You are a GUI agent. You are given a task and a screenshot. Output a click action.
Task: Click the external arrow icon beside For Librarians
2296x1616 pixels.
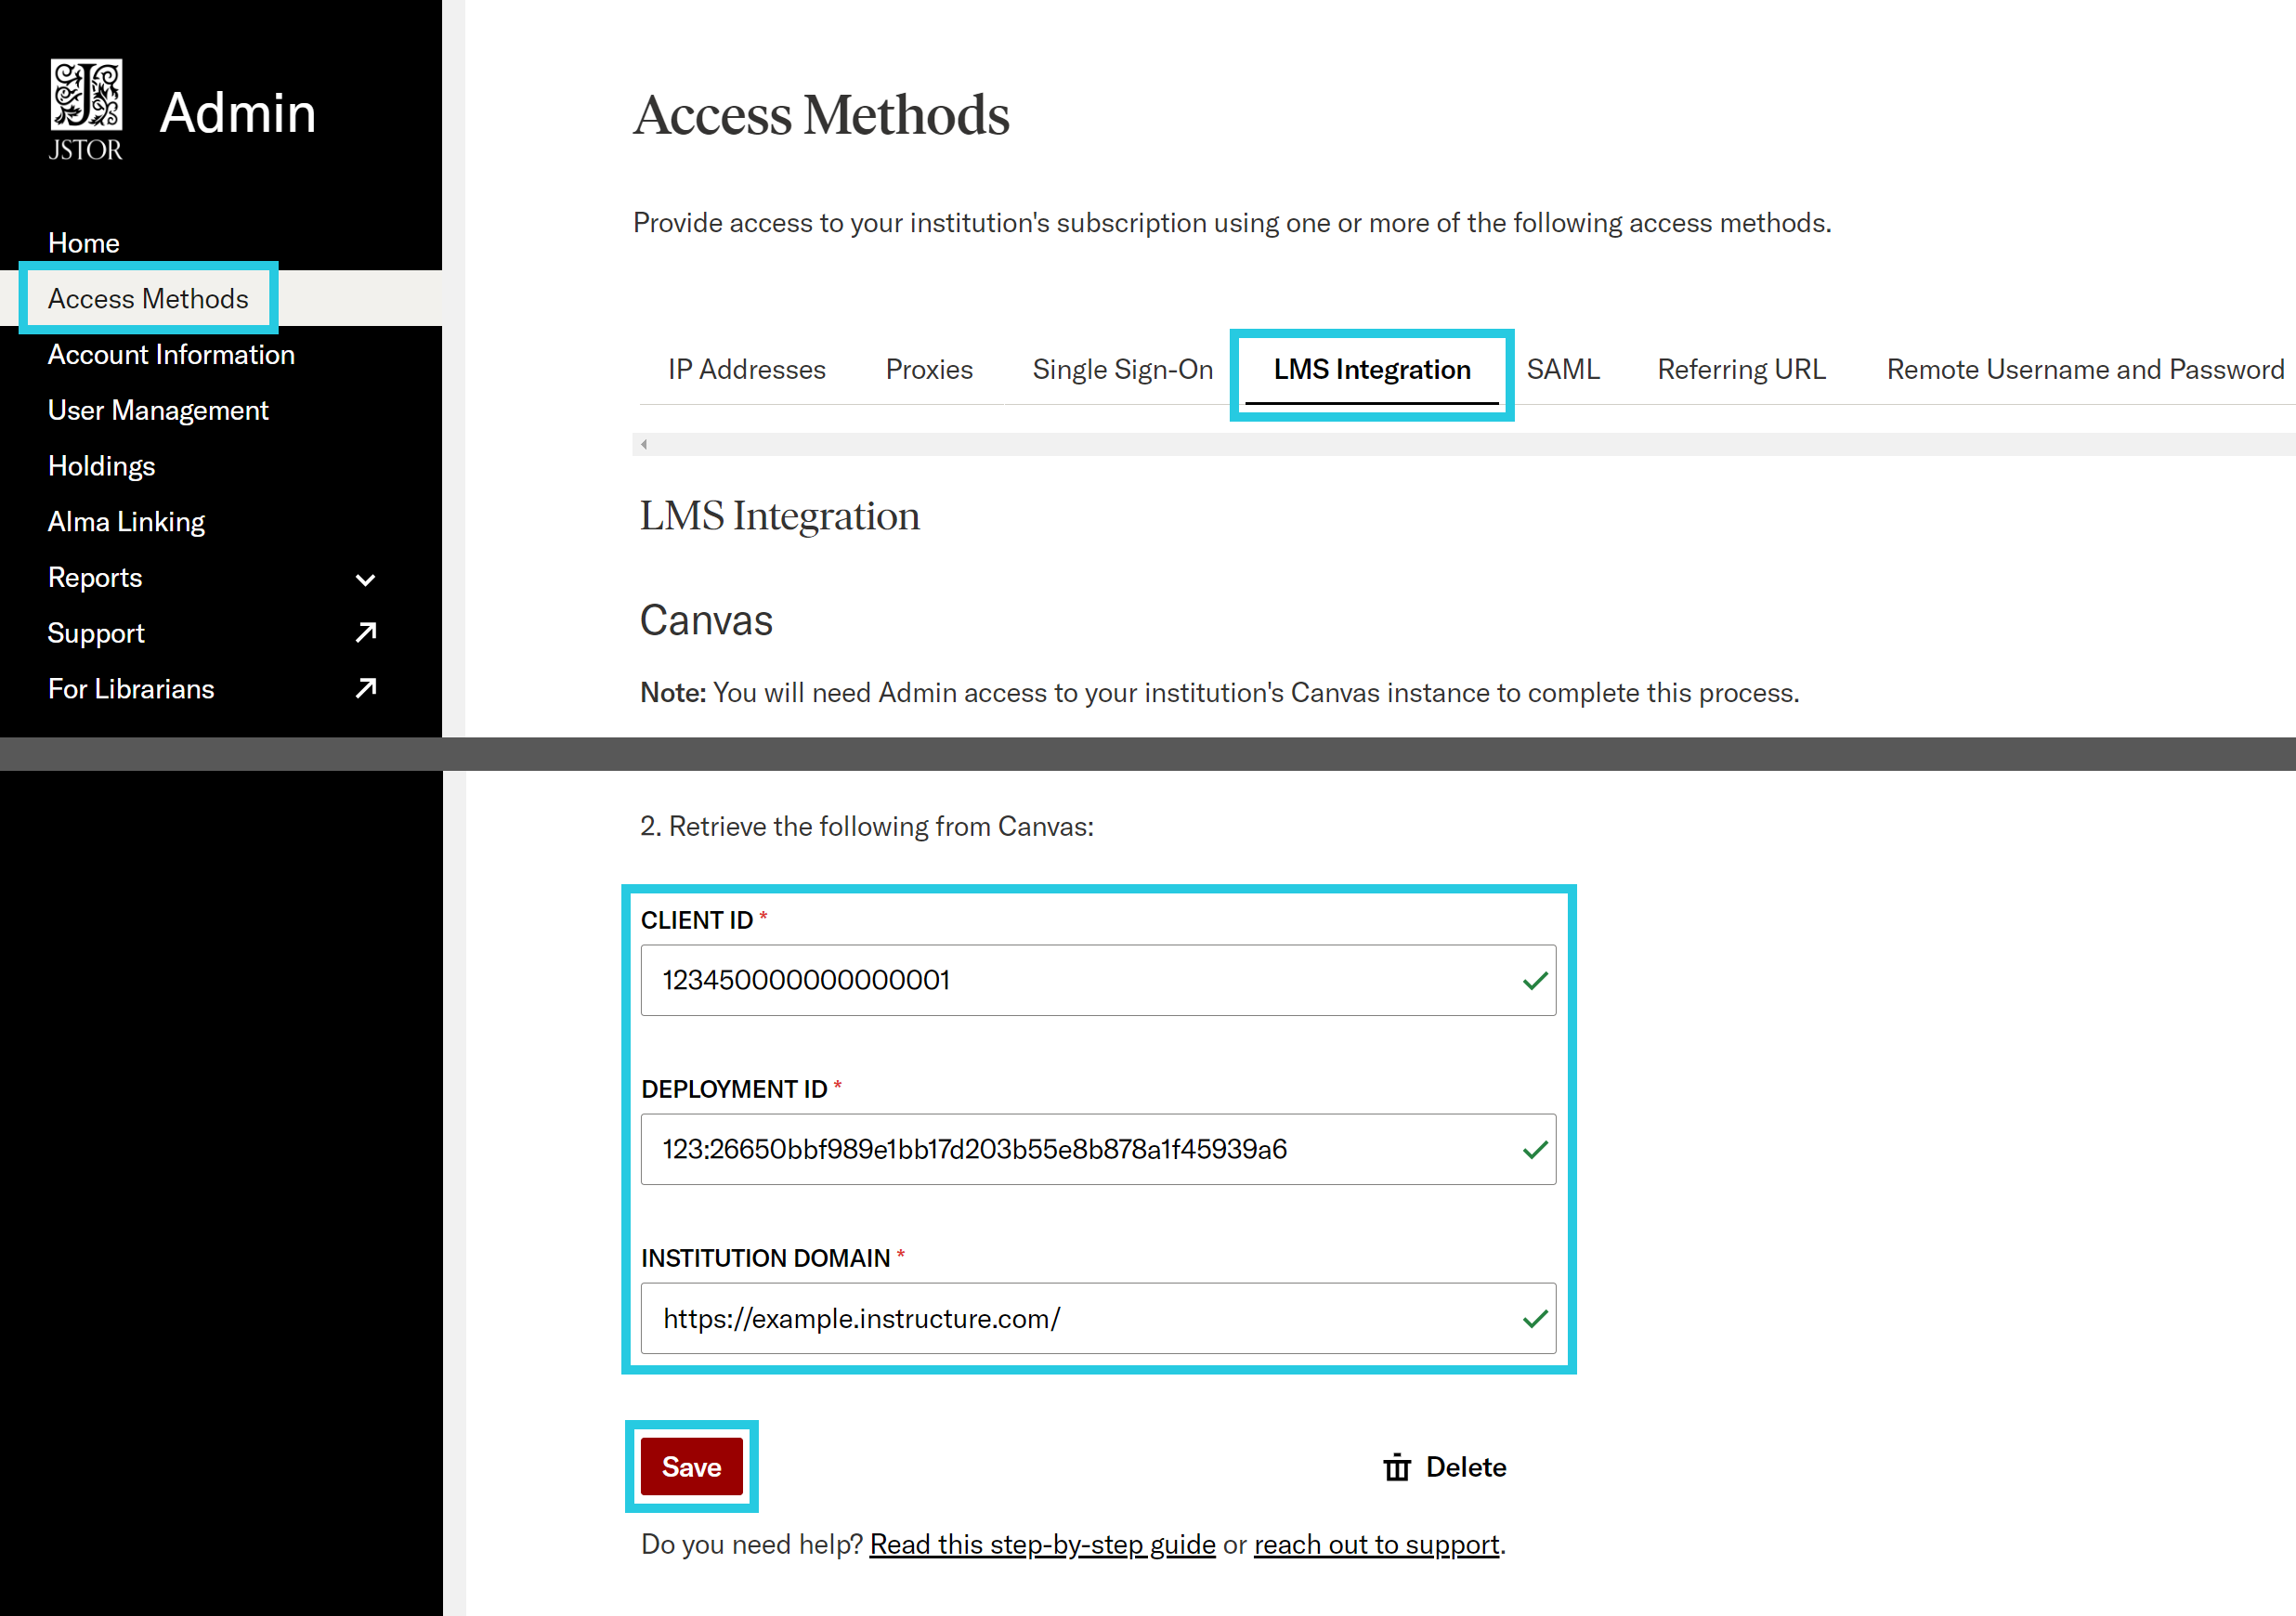tap(366, 689)
